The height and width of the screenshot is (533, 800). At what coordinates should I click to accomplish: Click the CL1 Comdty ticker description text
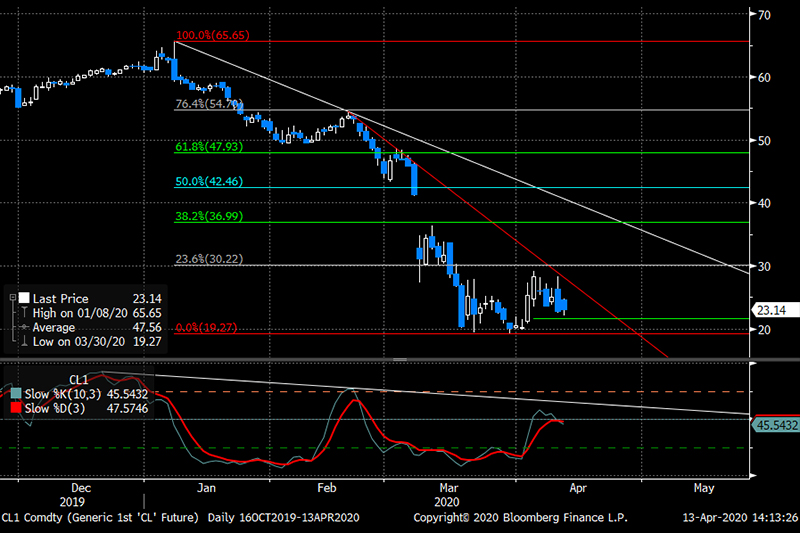click(101, 518)
